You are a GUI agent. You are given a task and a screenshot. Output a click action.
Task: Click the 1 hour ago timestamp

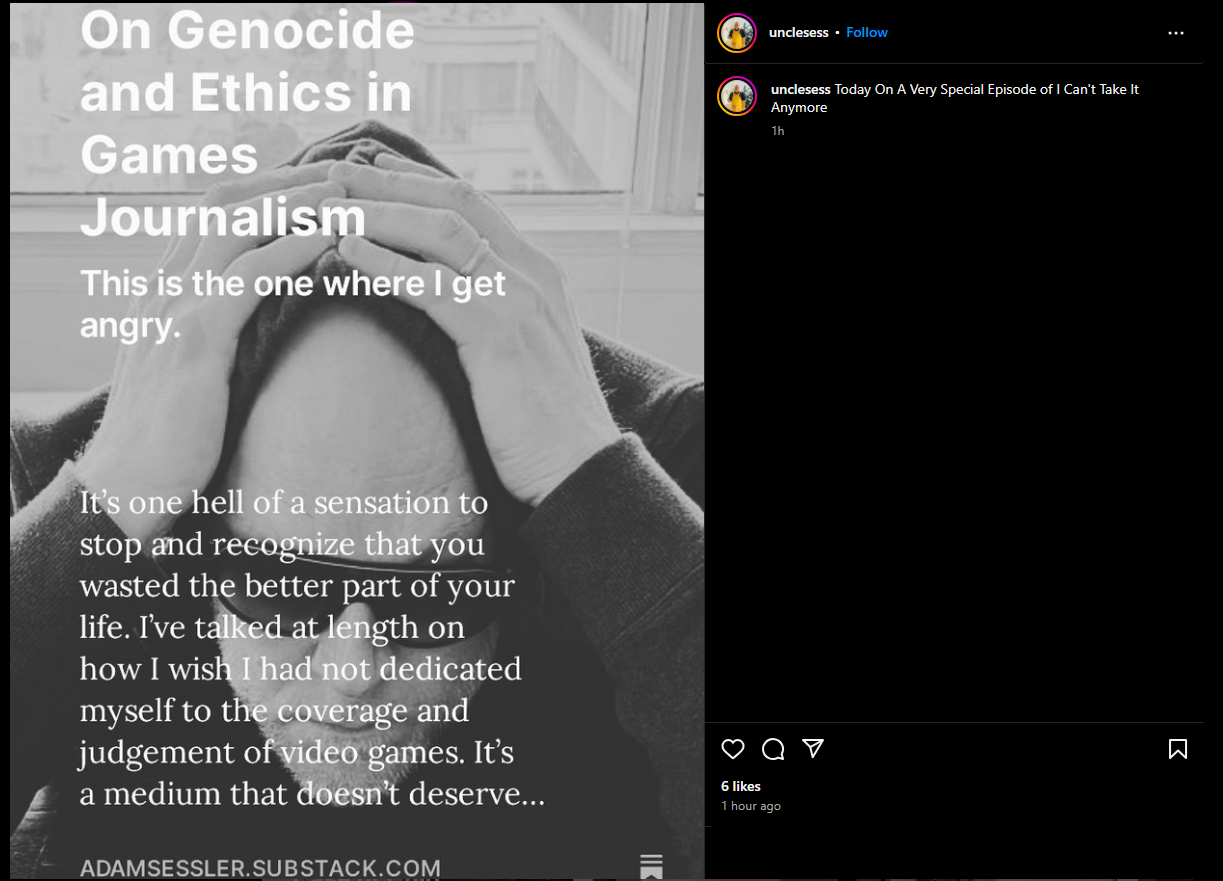[x=751, y=806]
